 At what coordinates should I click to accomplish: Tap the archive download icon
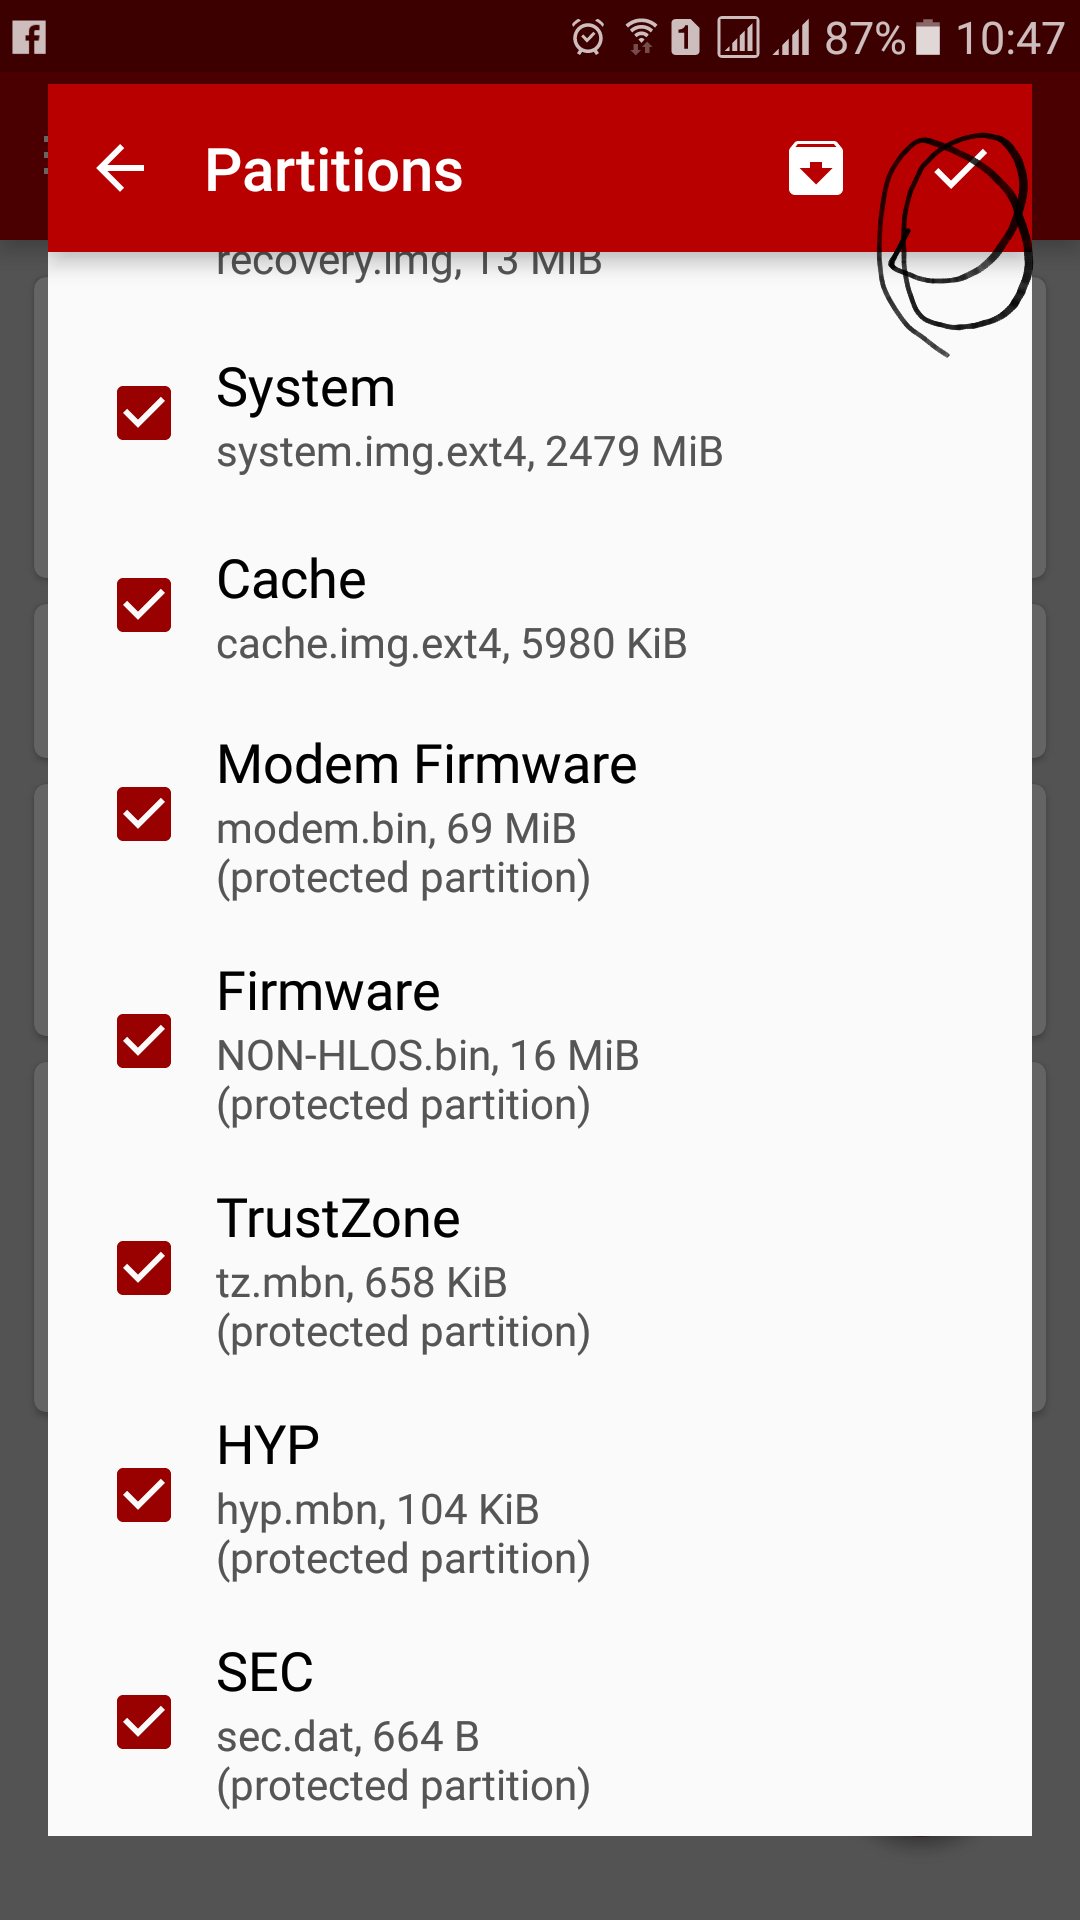815,168
